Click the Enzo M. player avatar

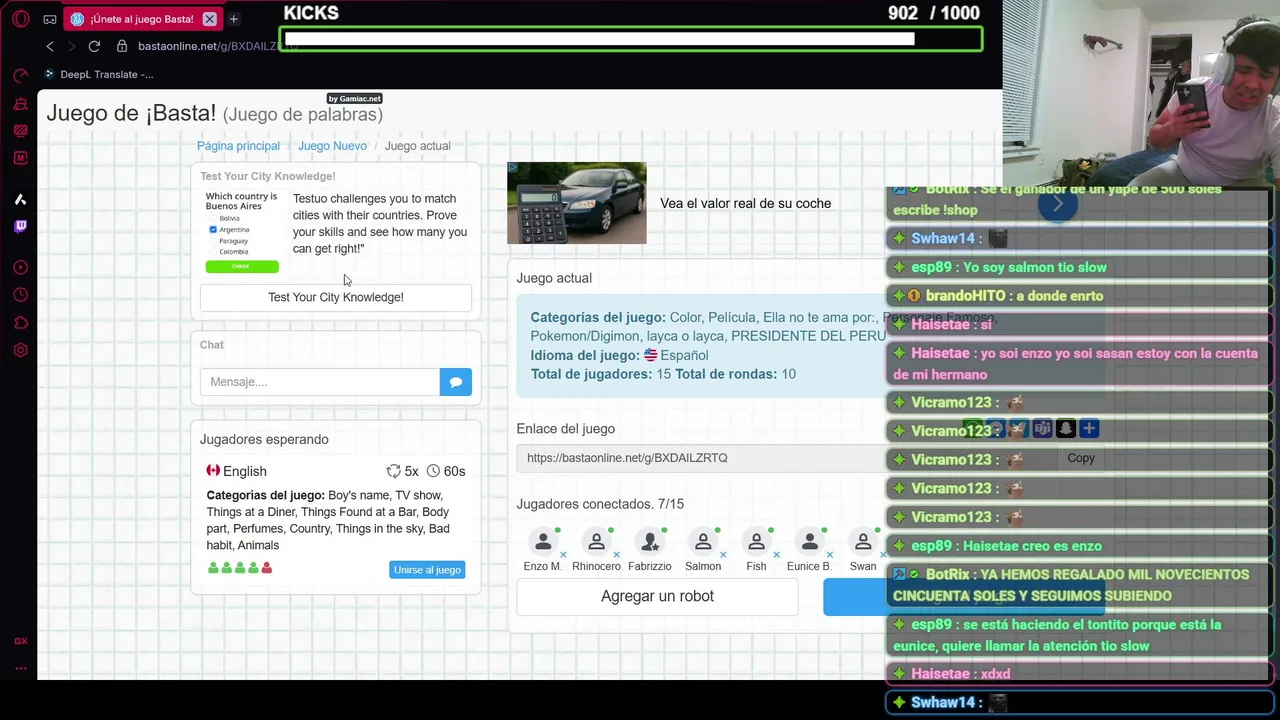(x=543, y=542)
